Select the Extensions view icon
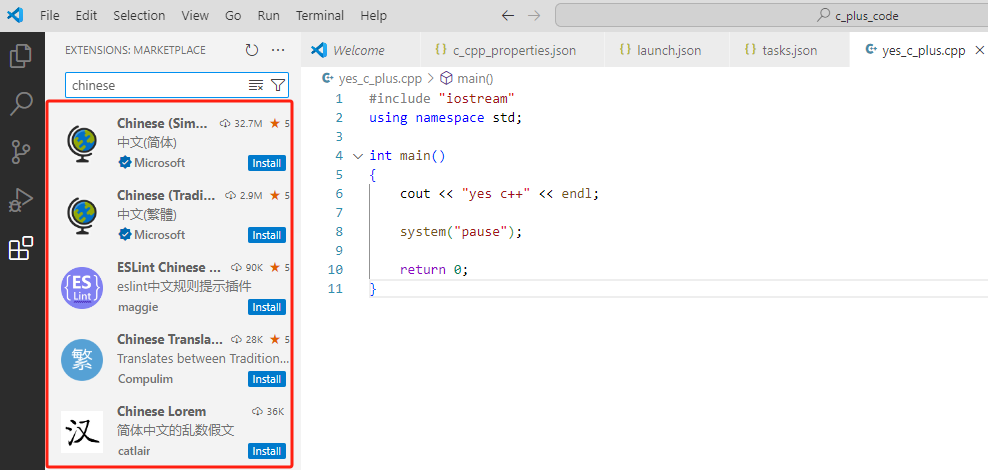This screenshot has height=470, width=988. 21,249
